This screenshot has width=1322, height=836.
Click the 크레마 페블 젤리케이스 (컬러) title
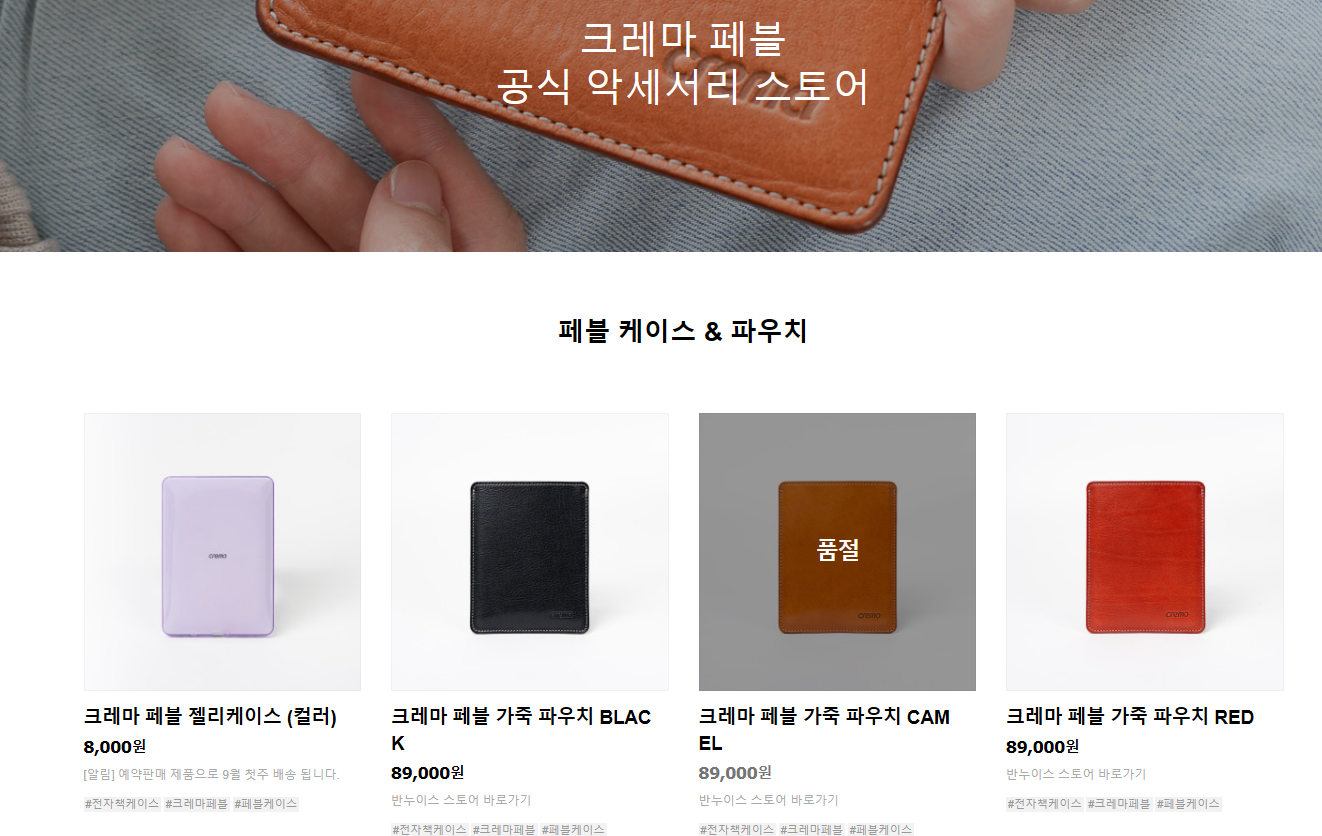tap(210, 717)
